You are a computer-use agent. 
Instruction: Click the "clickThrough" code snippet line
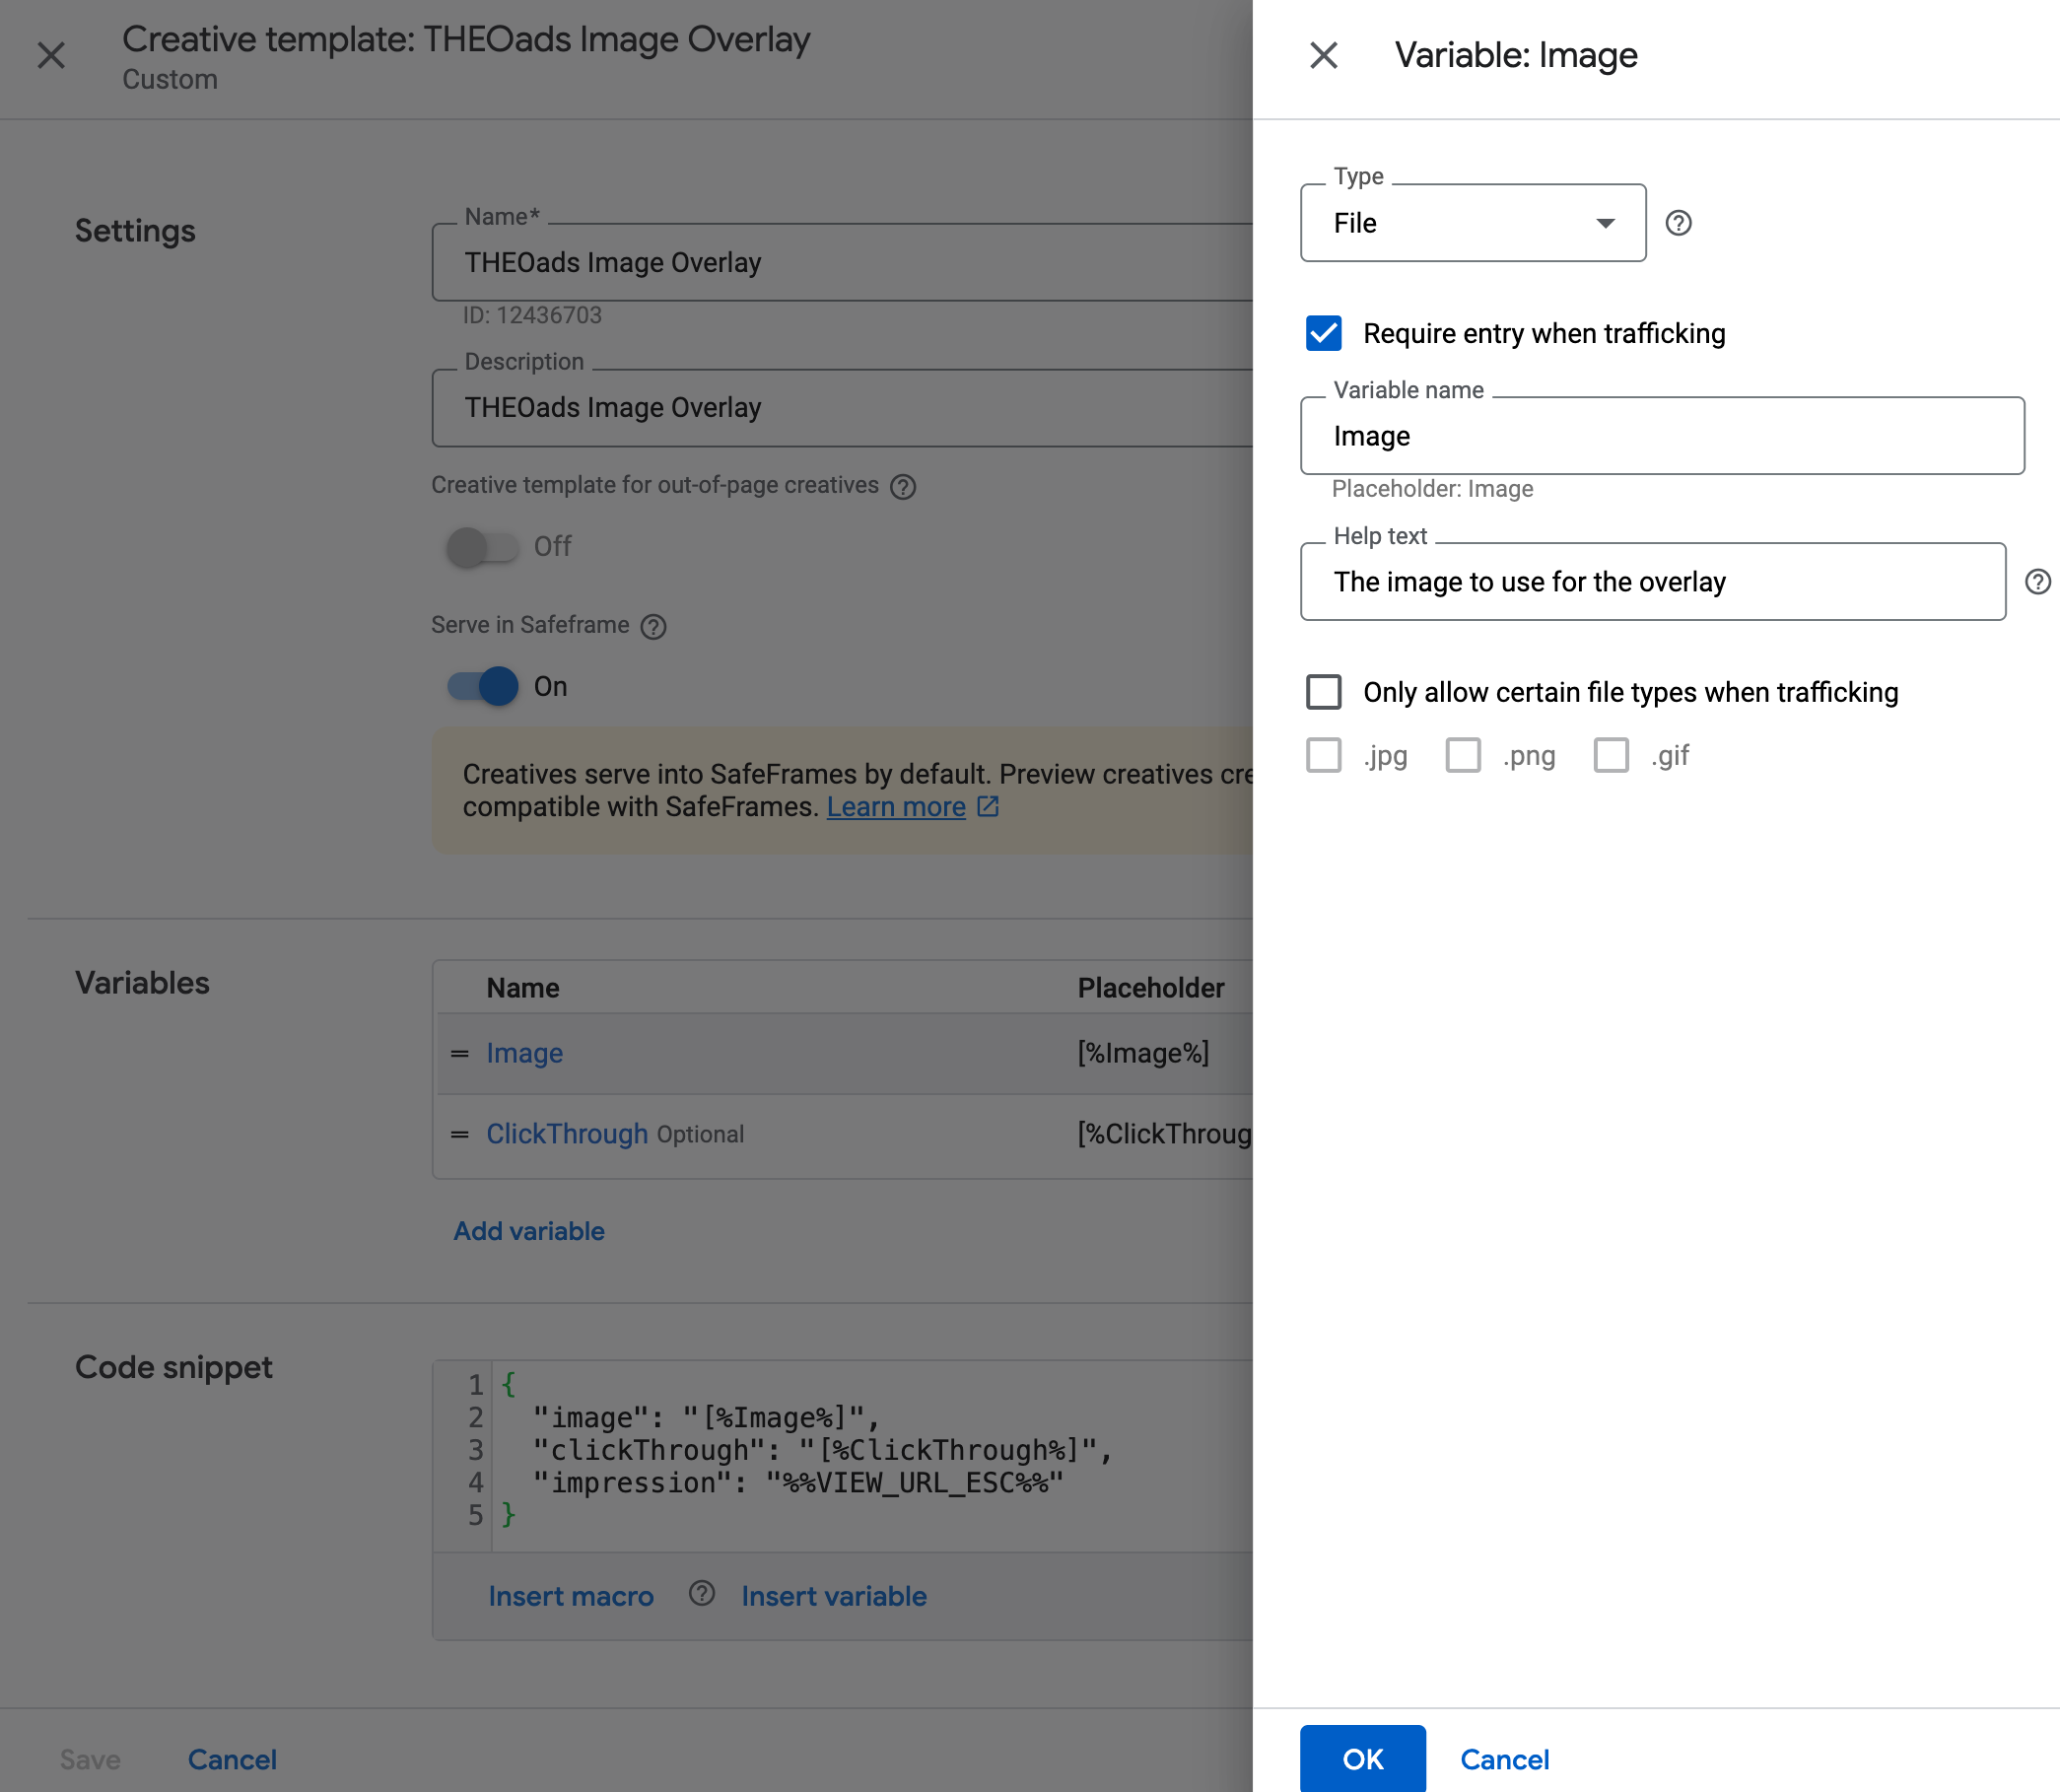822,1450
